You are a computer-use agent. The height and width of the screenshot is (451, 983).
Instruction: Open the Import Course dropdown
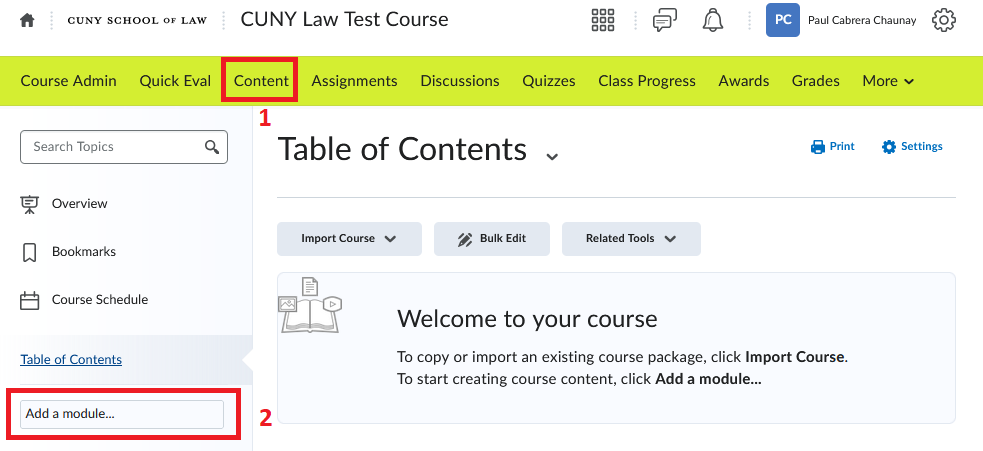(349, 239)
